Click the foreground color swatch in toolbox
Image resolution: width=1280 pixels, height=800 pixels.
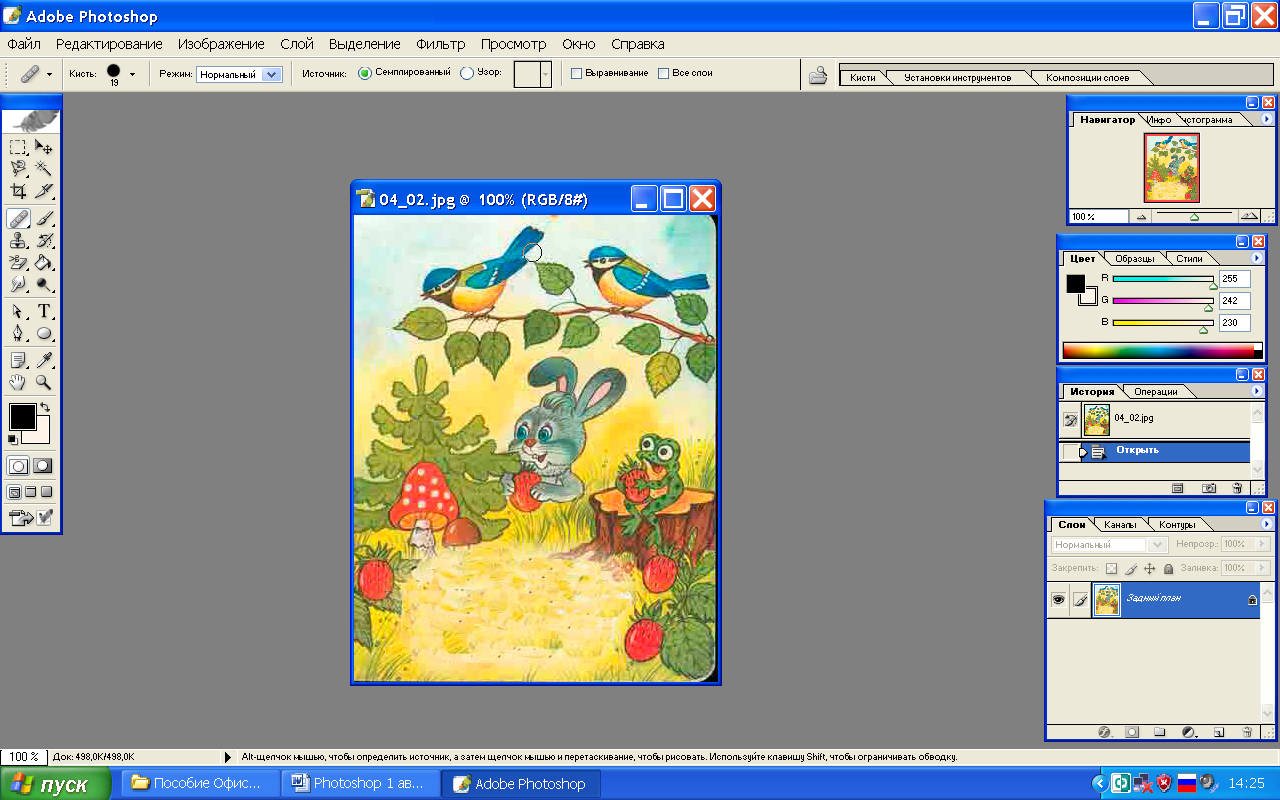(22, 416)
